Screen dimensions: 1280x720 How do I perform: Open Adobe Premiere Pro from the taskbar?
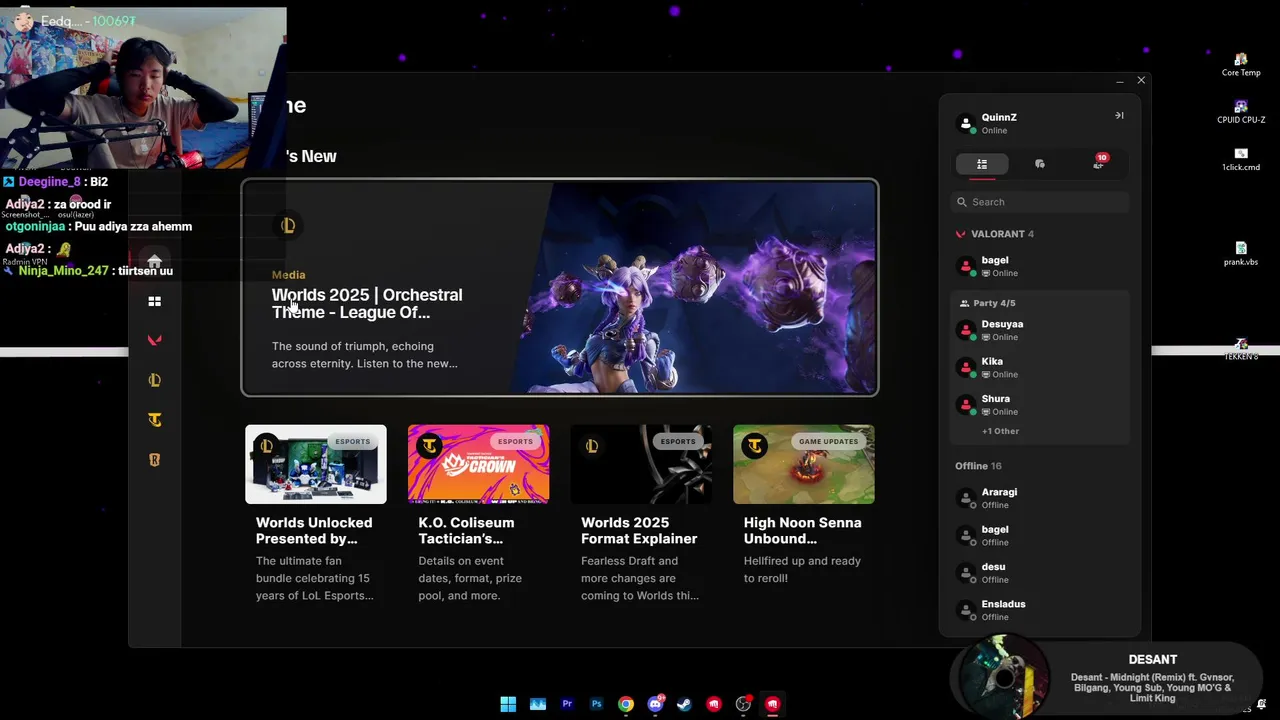pos(567,704)
